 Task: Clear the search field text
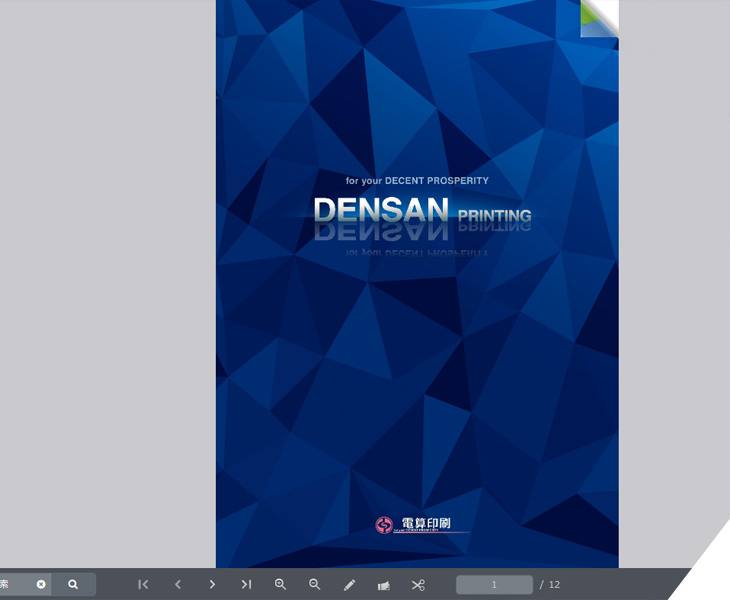(x=41, y=584)
